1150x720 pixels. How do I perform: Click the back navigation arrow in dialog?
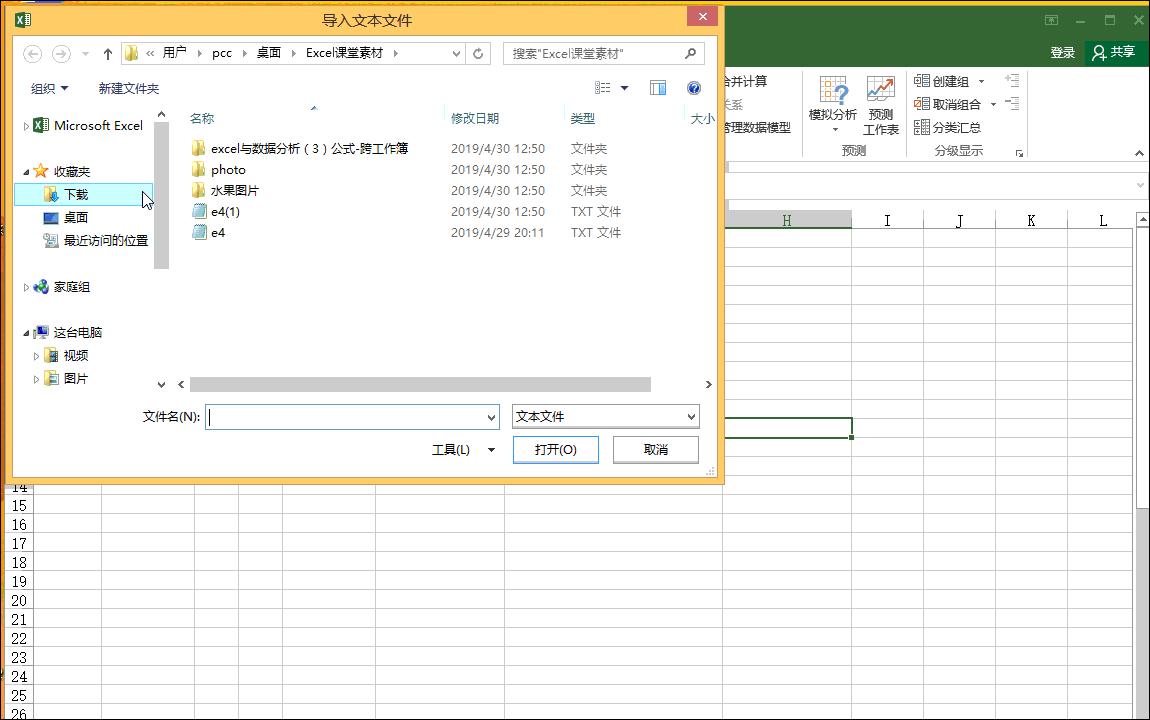32,54
